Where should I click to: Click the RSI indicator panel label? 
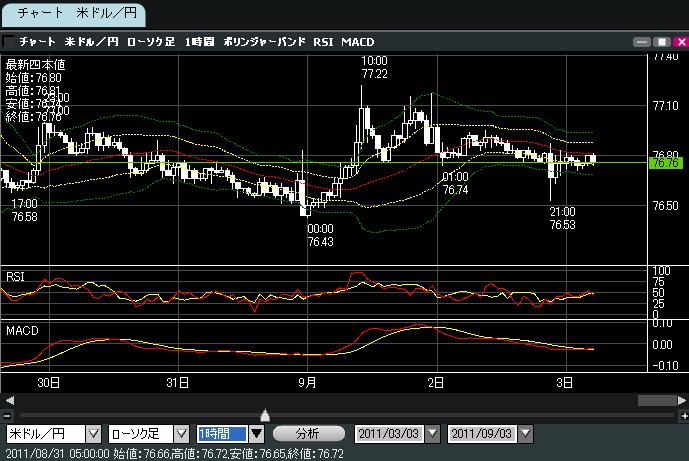(16, 275)
